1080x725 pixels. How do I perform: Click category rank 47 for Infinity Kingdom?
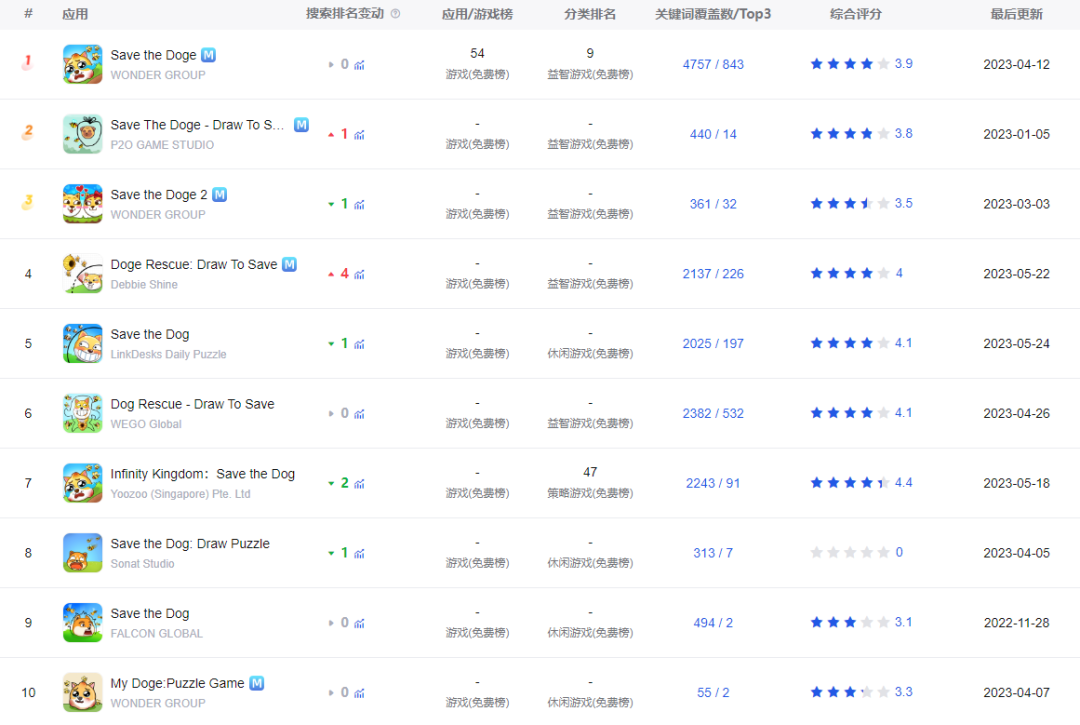590,472
